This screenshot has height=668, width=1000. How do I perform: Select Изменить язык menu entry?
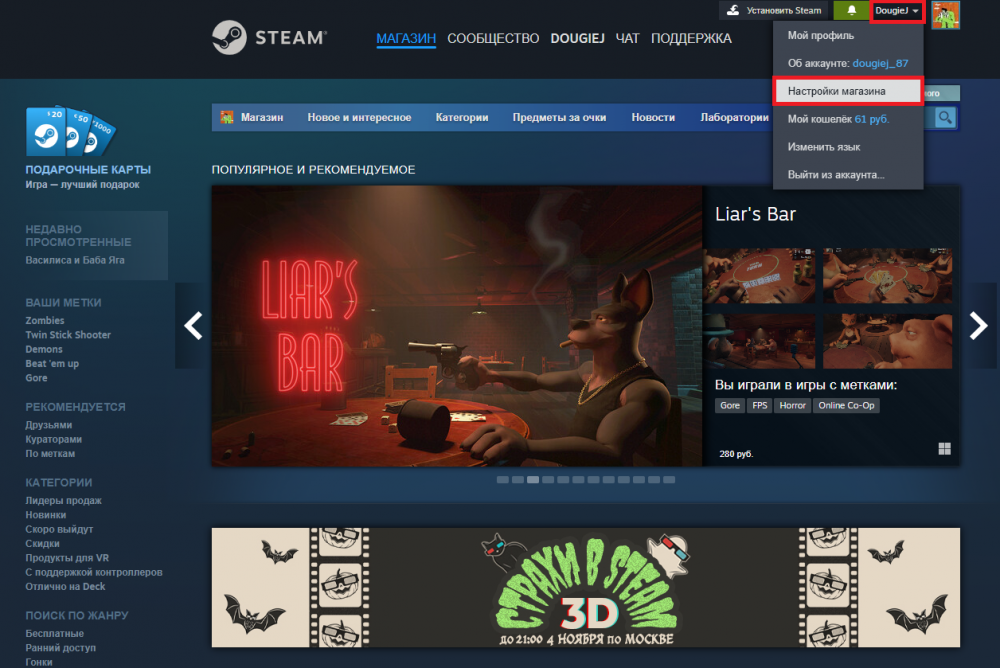[848, 147]
